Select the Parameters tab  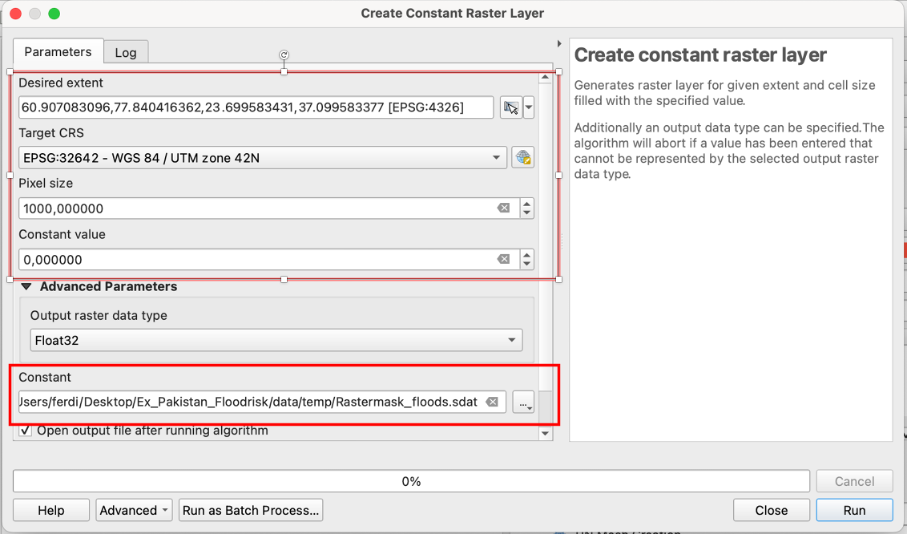(x=58, y=51)
